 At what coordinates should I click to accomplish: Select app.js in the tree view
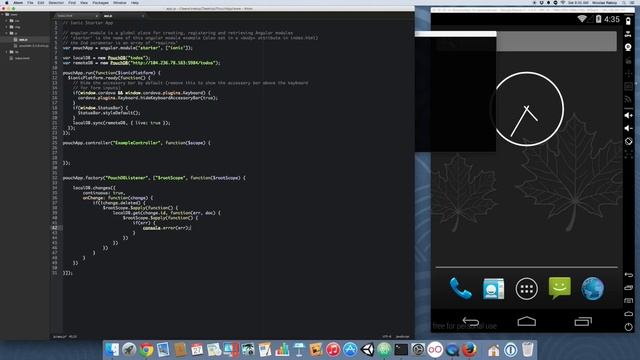(x=23, y=40)
